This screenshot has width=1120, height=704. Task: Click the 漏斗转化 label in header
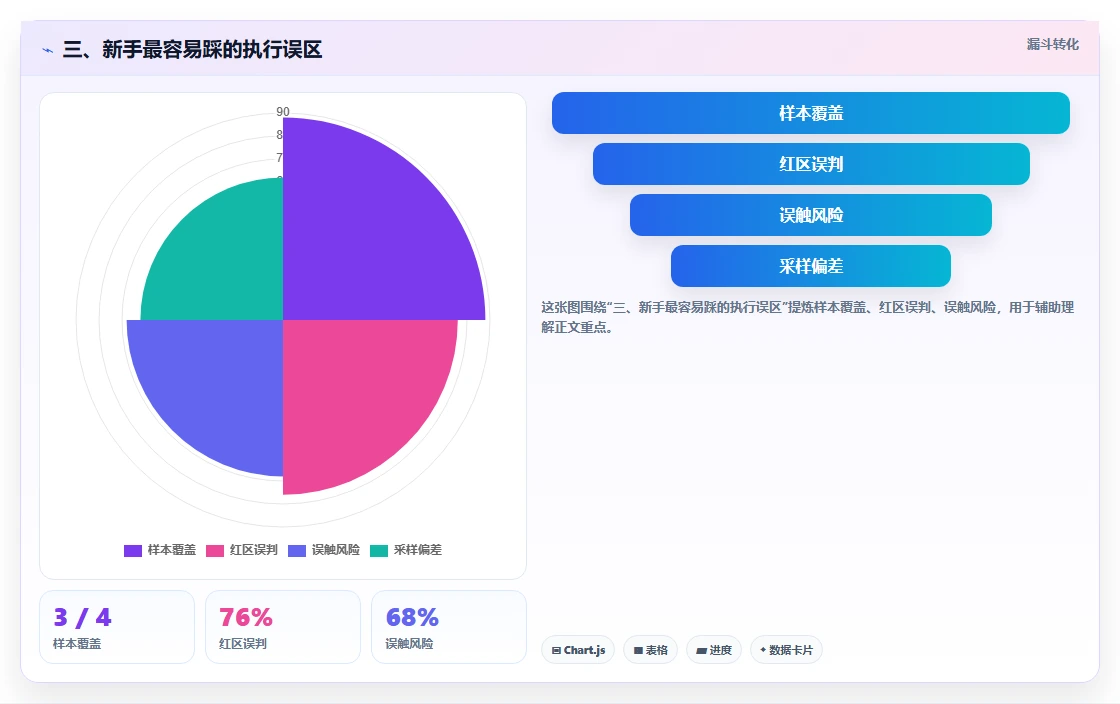click(1053, 44)
